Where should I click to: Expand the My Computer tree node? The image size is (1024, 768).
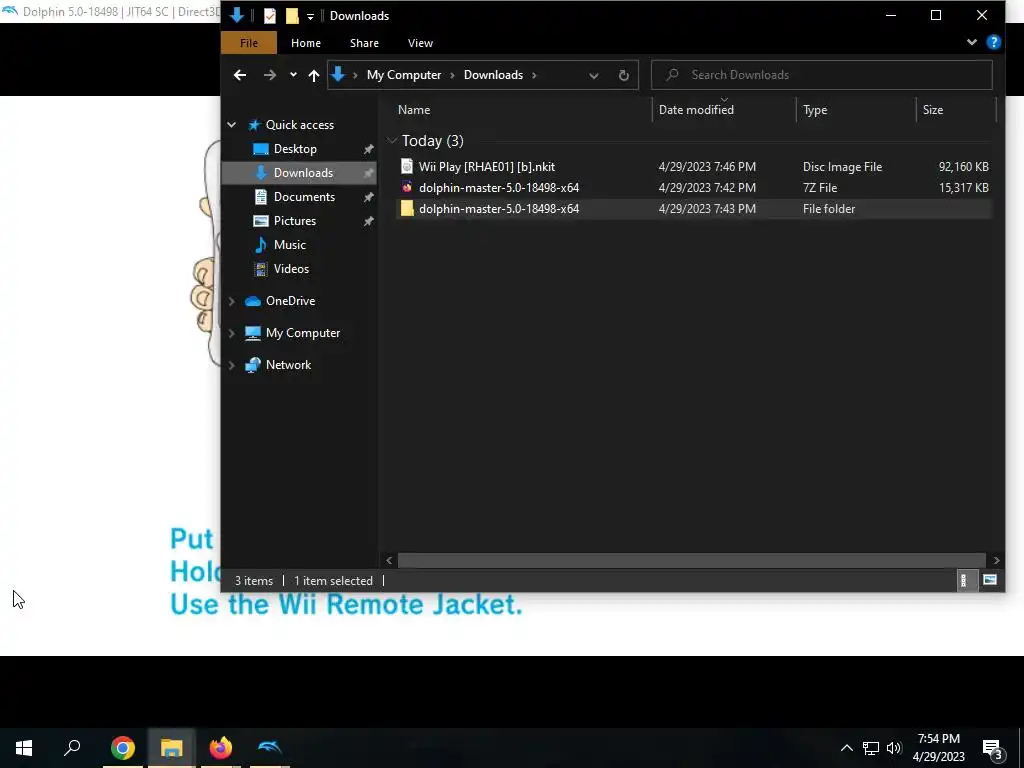click(x=232, y=333)
